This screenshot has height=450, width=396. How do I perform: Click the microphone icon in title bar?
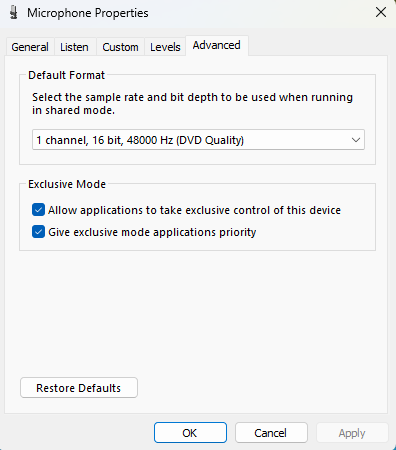[14, 13]
